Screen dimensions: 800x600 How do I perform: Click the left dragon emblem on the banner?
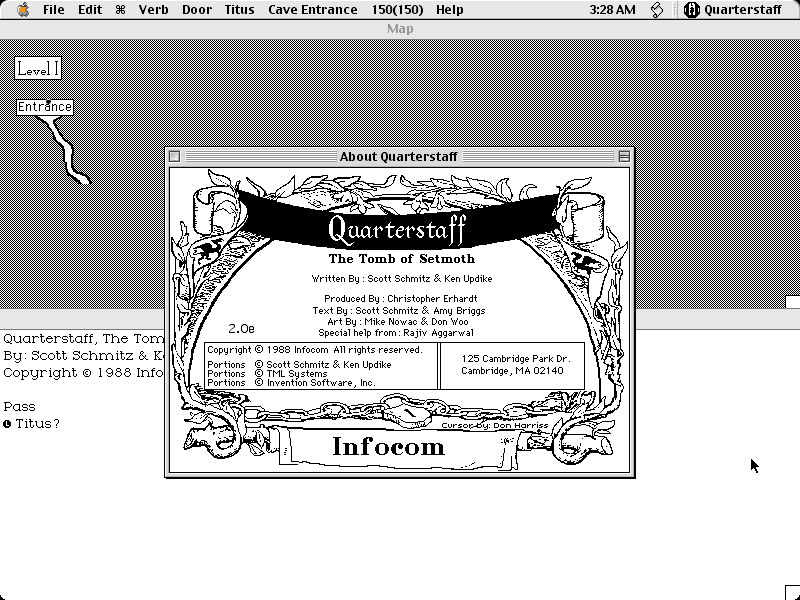(209, 249)
